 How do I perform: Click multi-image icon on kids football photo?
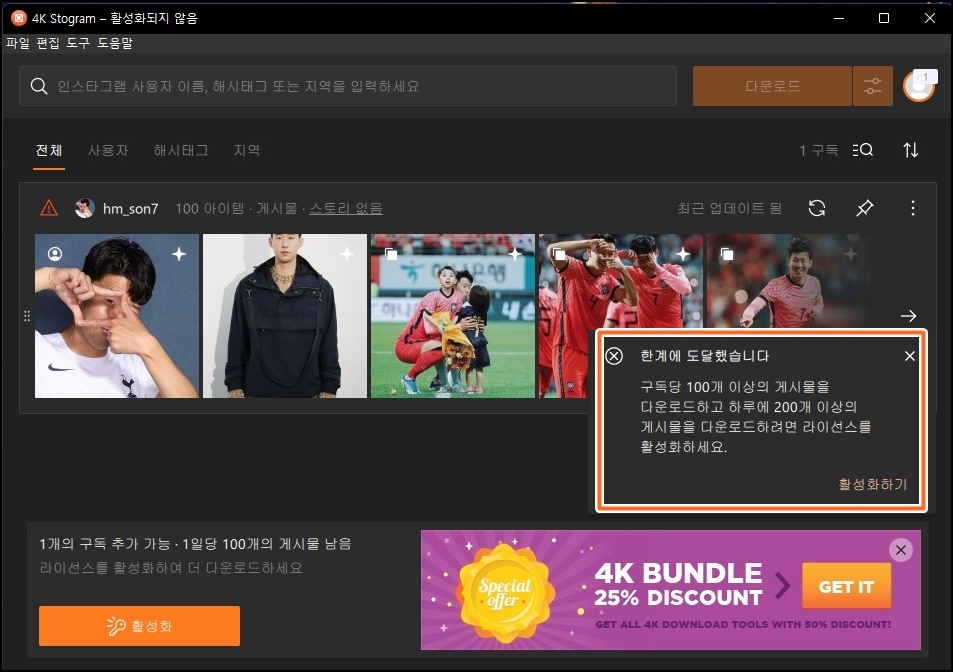391,254
